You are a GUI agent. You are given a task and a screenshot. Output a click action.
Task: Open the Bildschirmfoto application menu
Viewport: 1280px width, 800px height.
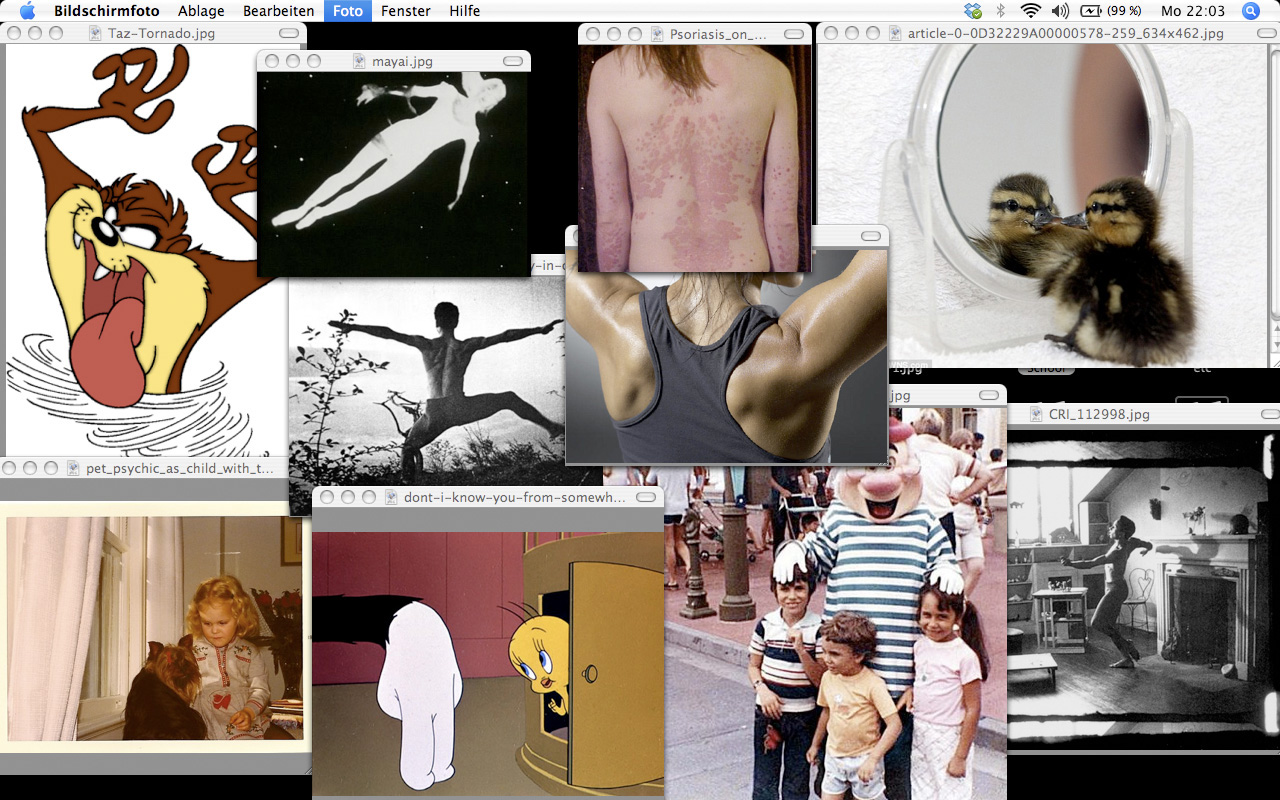tap(108, 11)
